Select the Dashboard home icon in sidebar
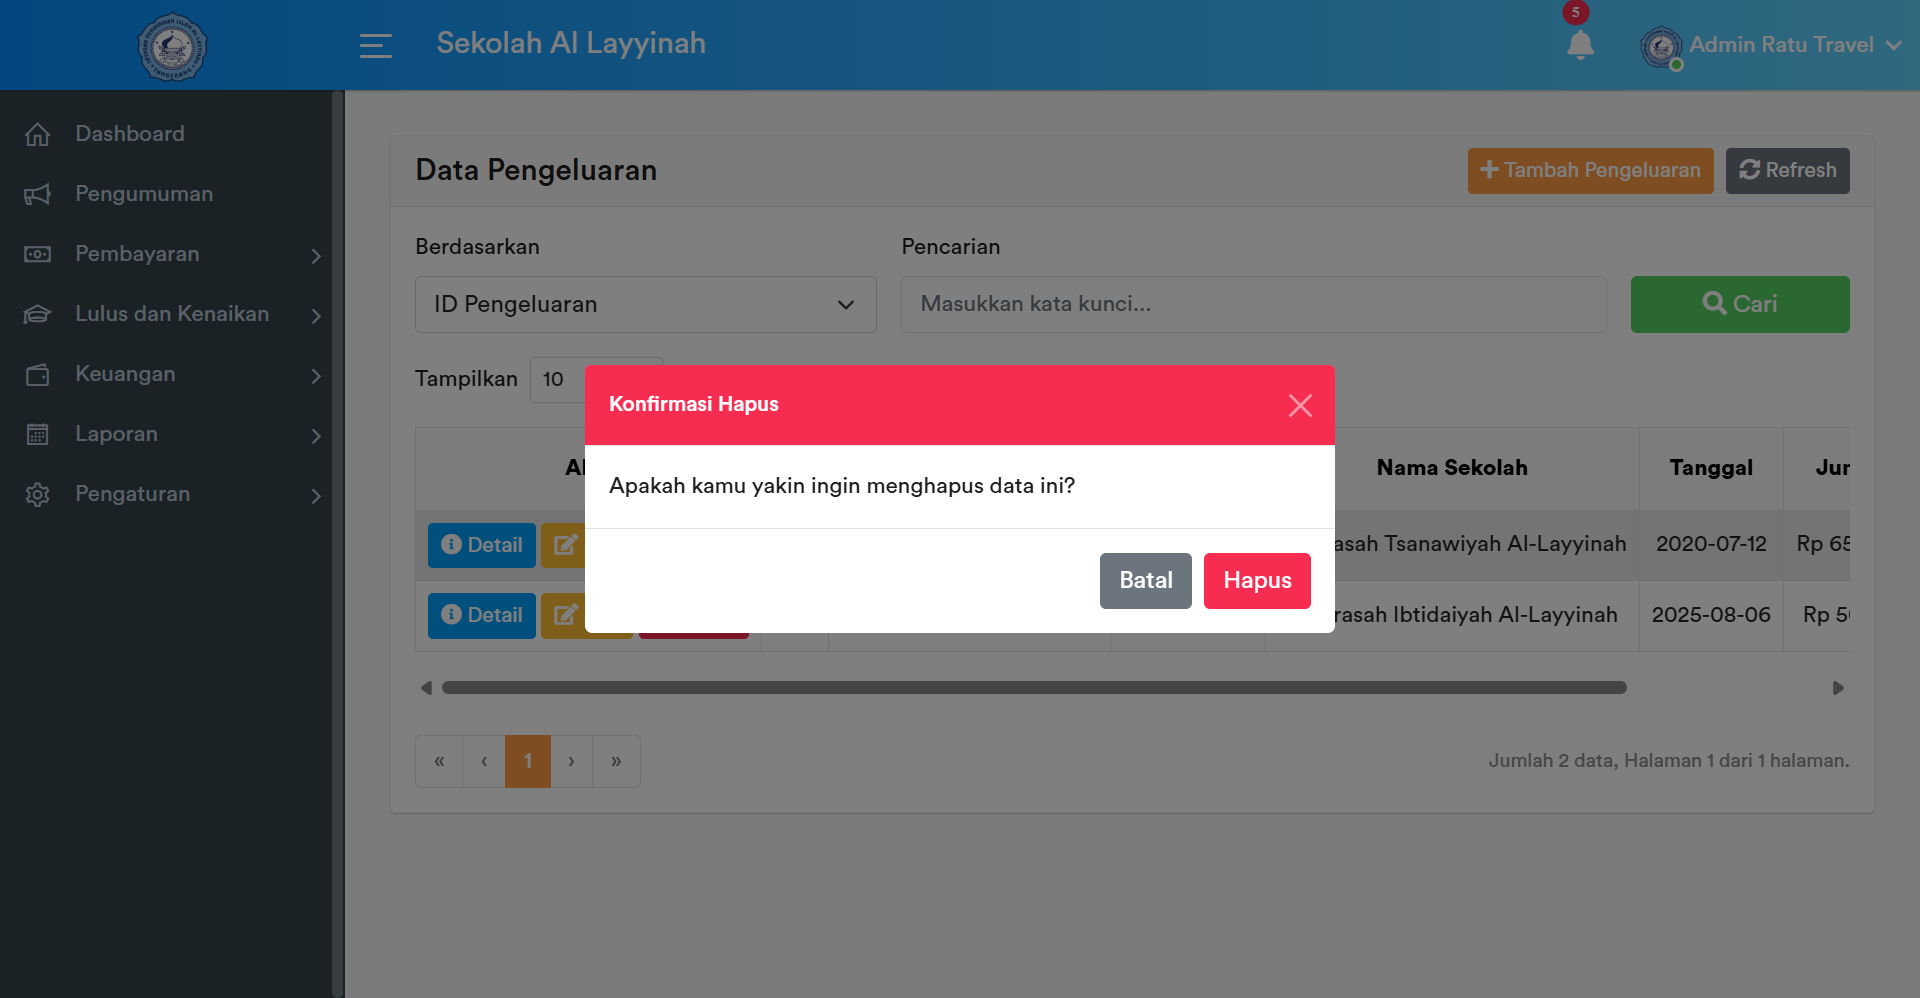Screen dimensions: 1920x998 pos(38,133)
